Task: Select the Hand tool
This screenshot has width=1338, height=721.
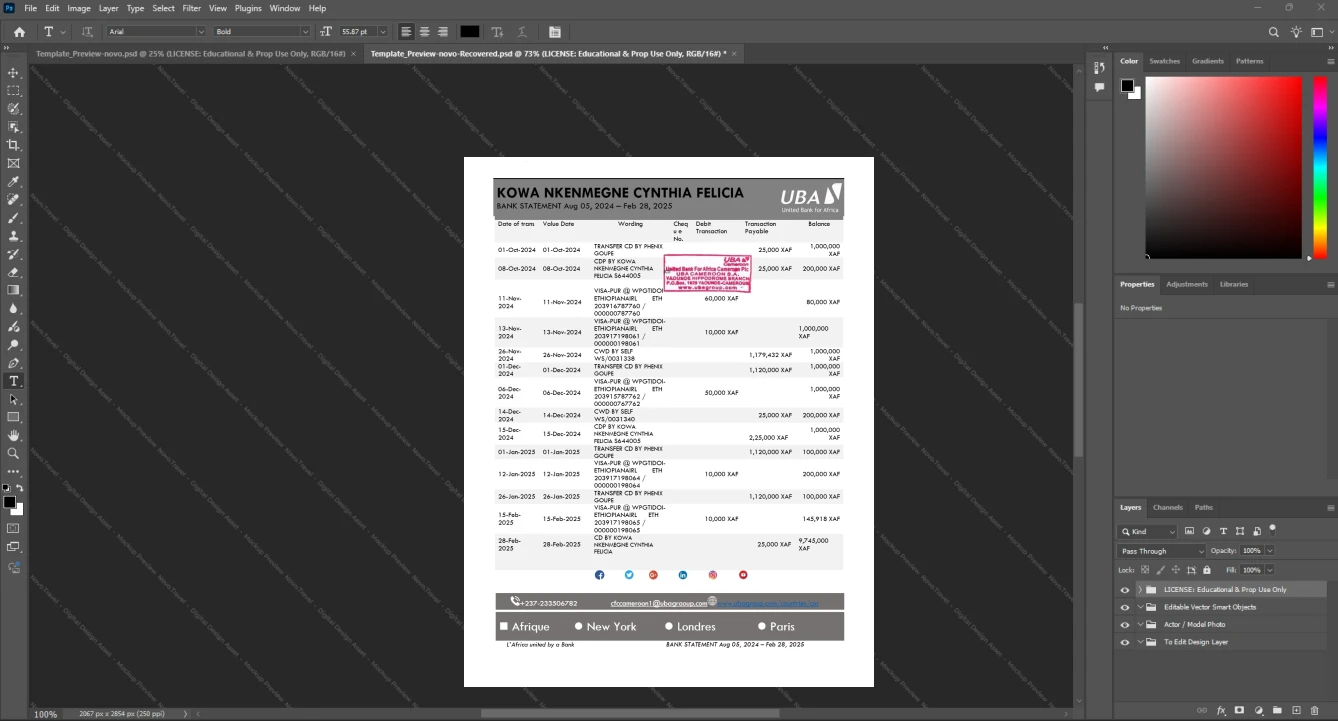Action: [x=13, y=435]
